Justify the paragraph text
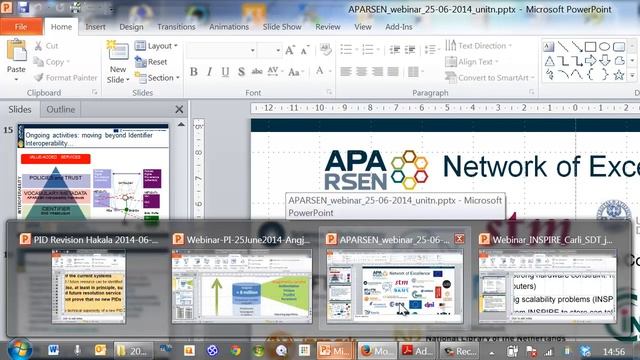The image size is (640, 360). point(393,72)
